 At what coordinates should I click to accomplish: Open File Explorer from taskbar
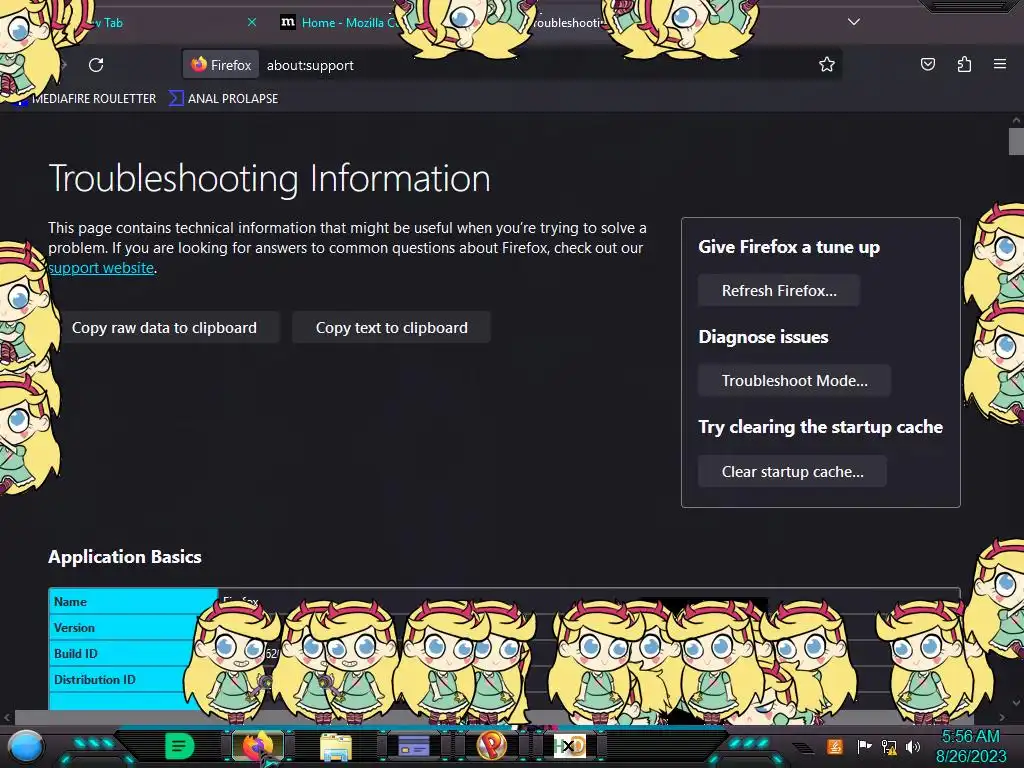tap(336, 746)
